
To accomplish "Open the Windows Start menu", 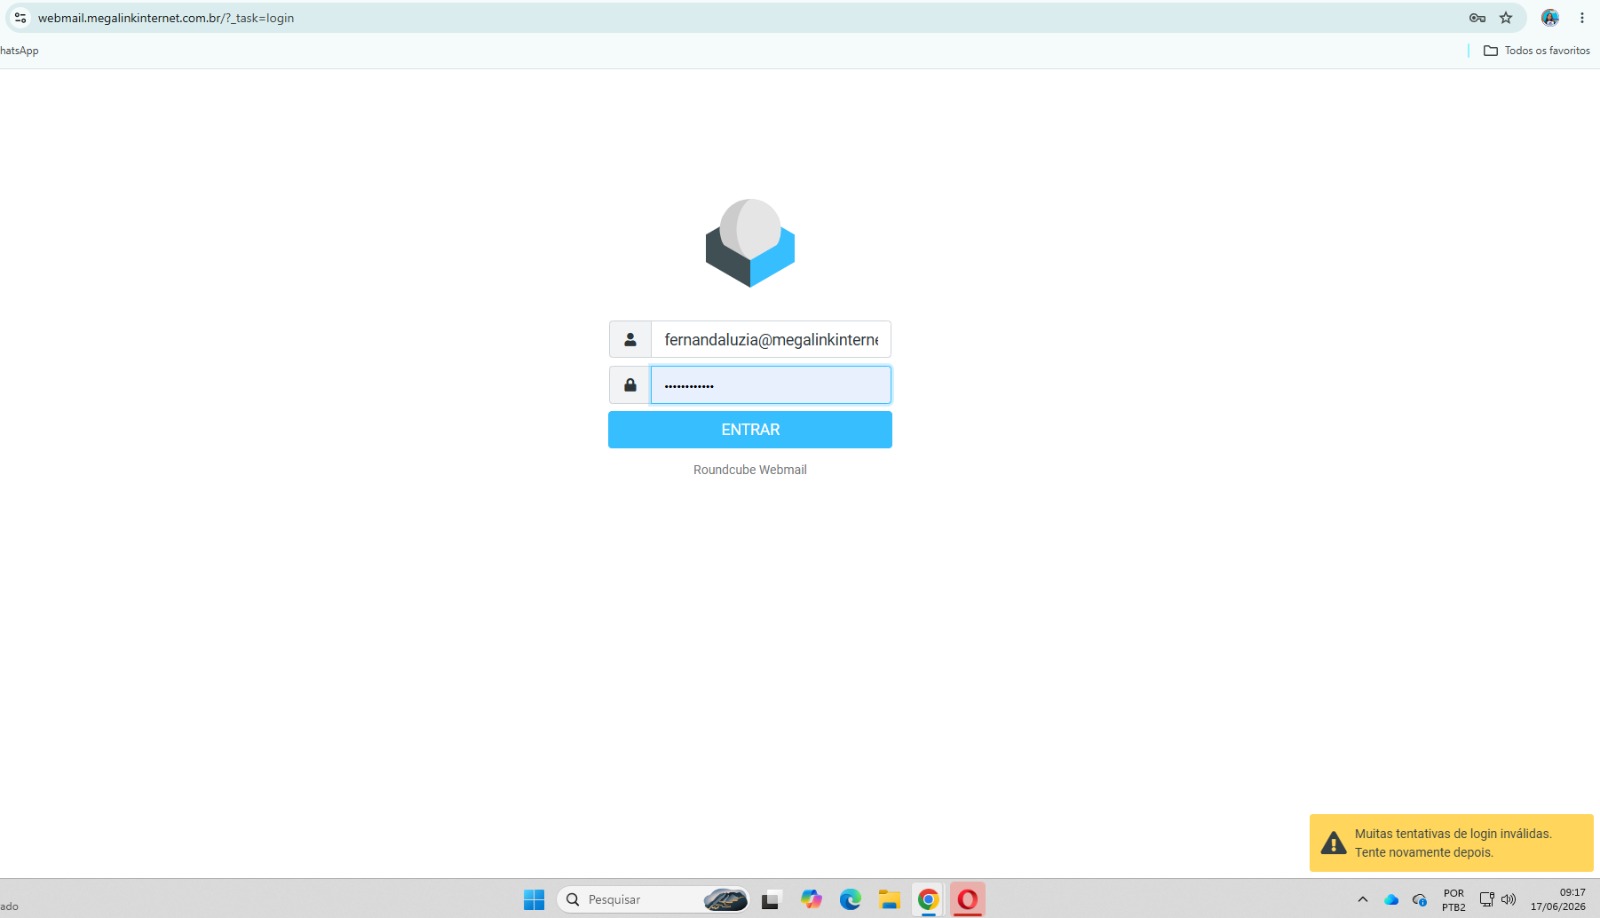I will coord(534,900).
